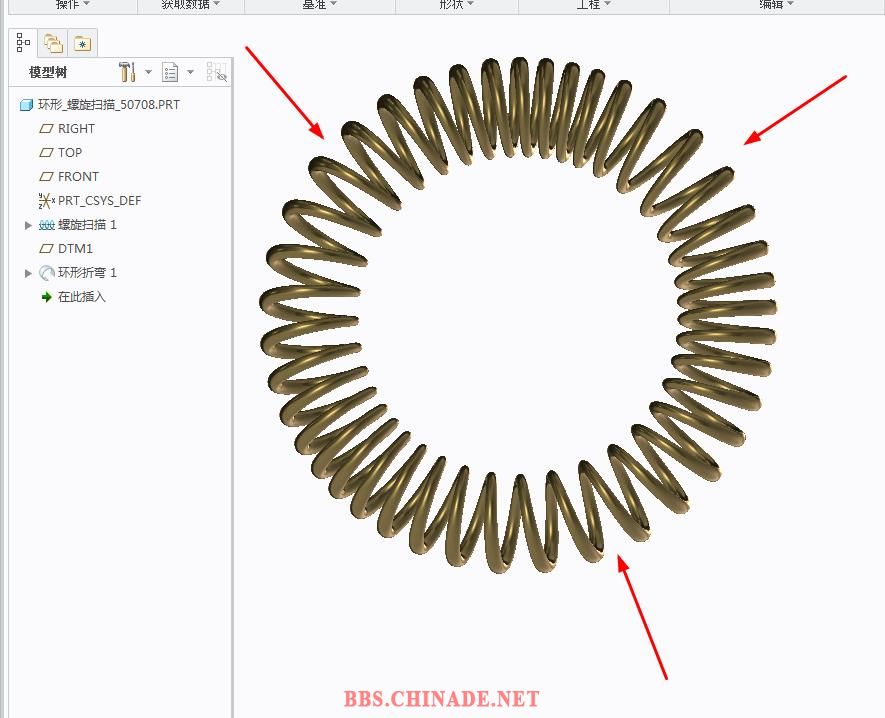Viewport: 885px width, 718px height.
Task: Open the Folder Browser tab
Action: 54,43
